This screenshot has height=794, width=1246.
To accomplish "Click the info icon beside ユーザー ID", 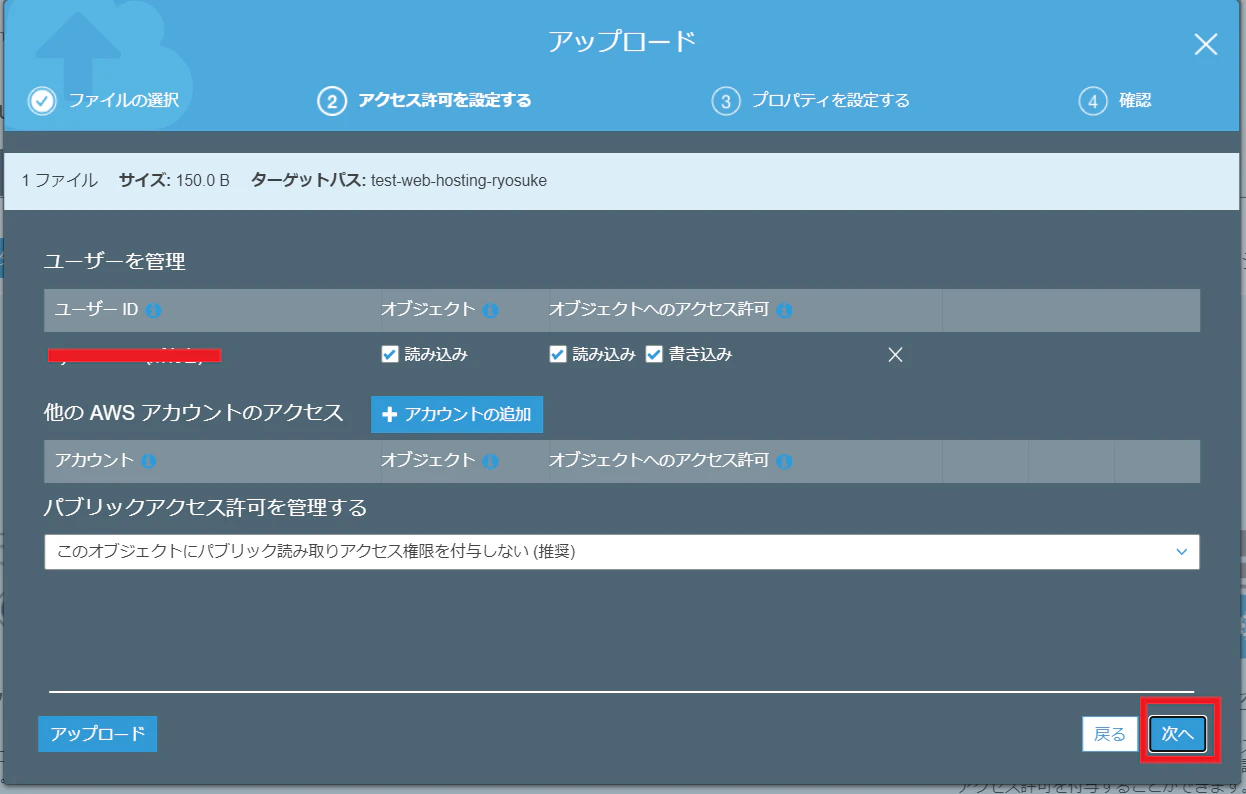I will [x=153, y=311].
